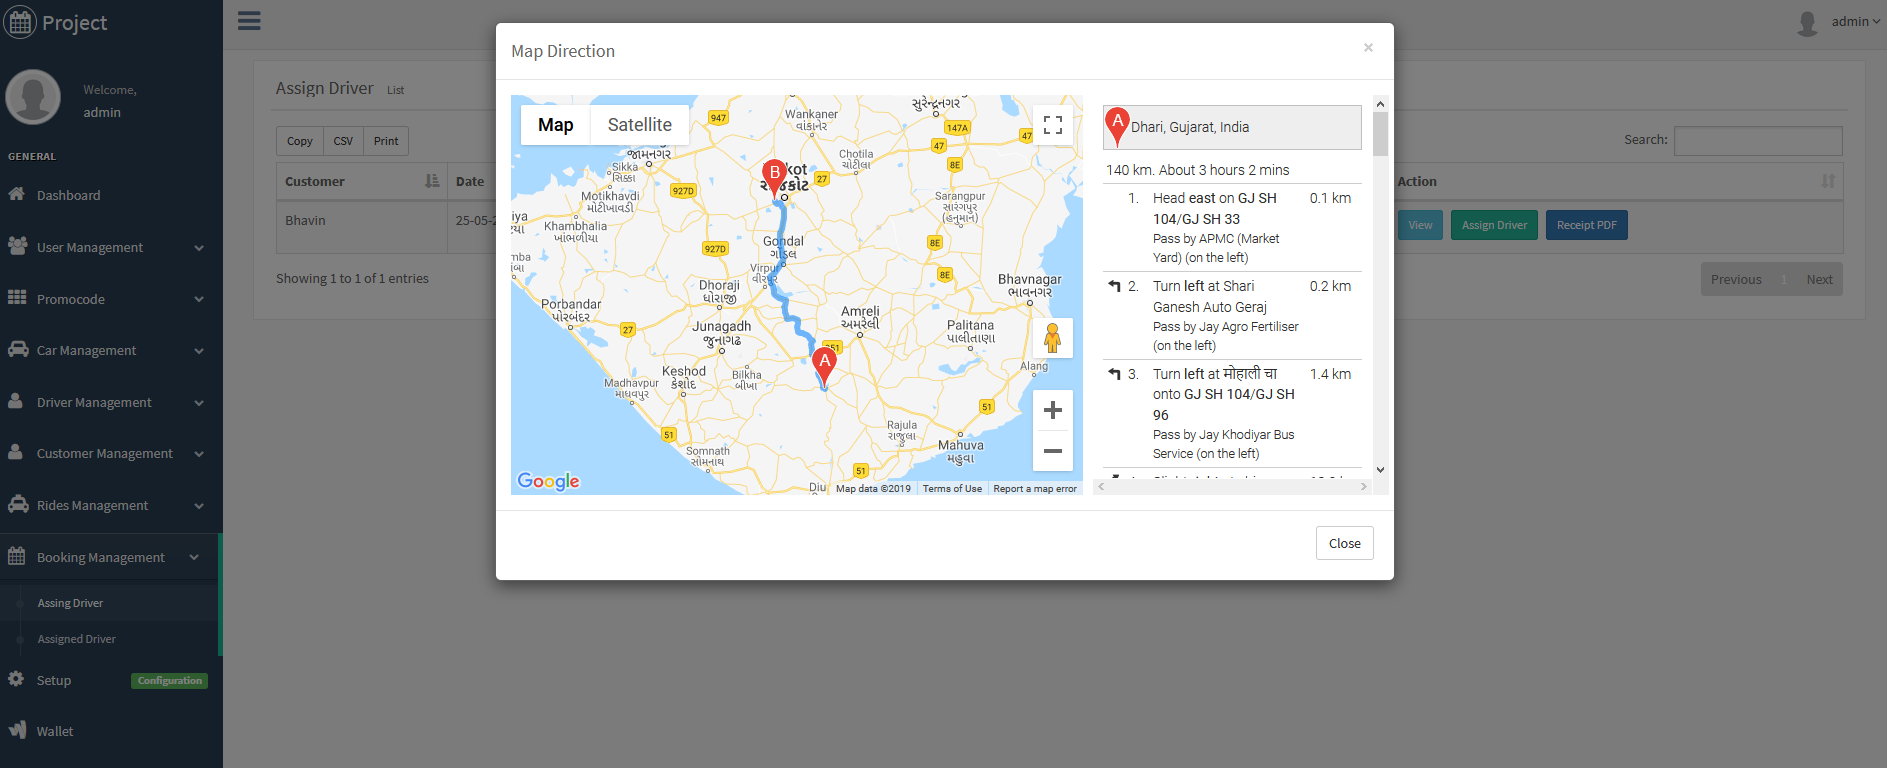Image resolution: width=1887 pixels, height=768 pixels.
Task: Click horizontal scrollbar left arrow in directions
Action: (1102, 487)
